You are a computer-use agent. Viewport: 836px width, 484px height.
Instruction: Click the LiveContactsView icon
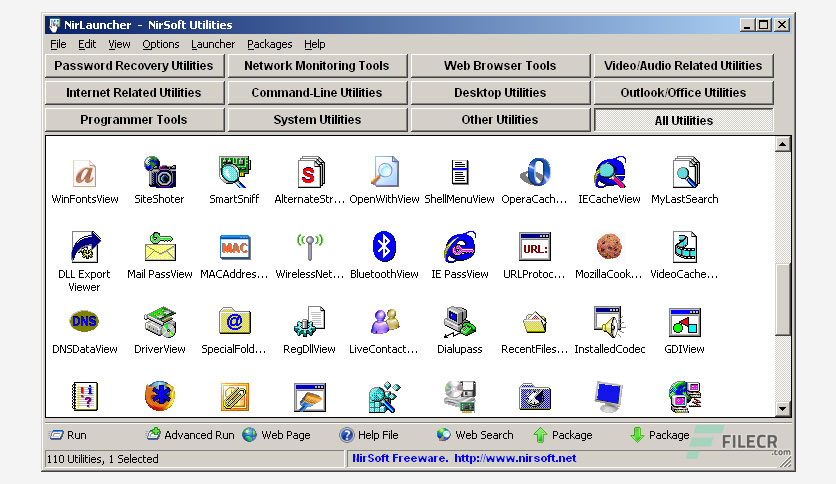click(x=384, y=321)
